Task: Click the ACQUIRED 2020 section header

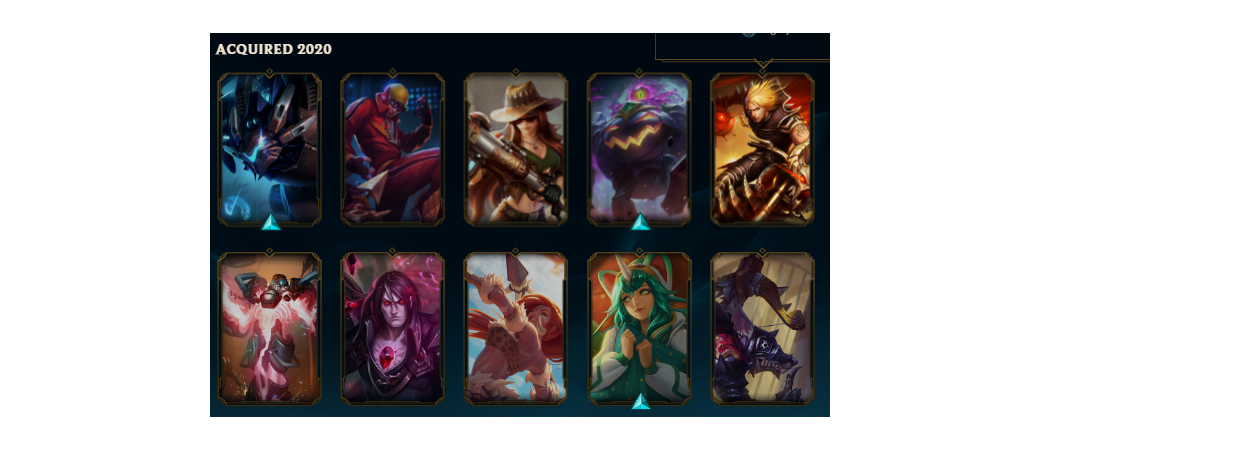Action: click(274, 49)
